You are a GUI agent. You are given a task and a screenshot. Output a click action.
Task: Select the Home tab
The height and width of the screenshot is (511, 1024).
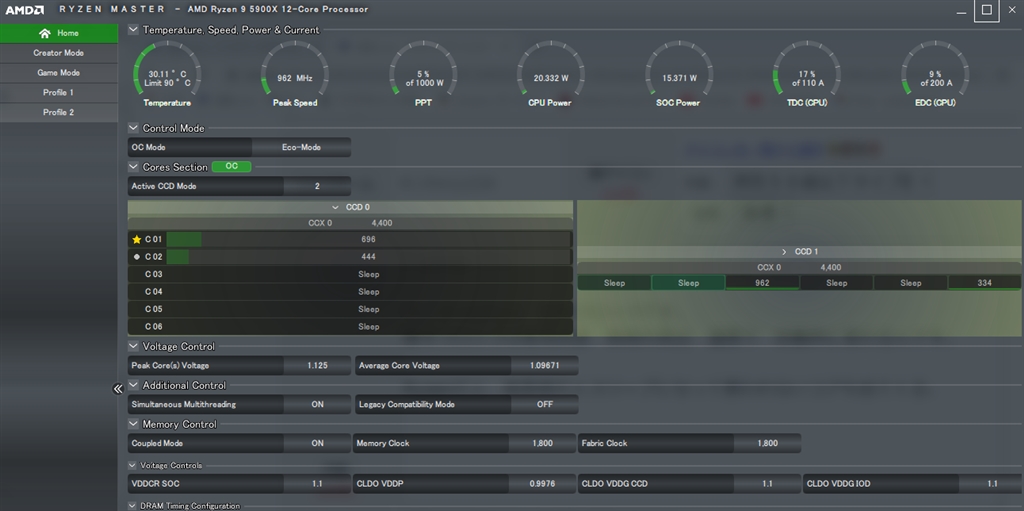[x=59, y=33]
